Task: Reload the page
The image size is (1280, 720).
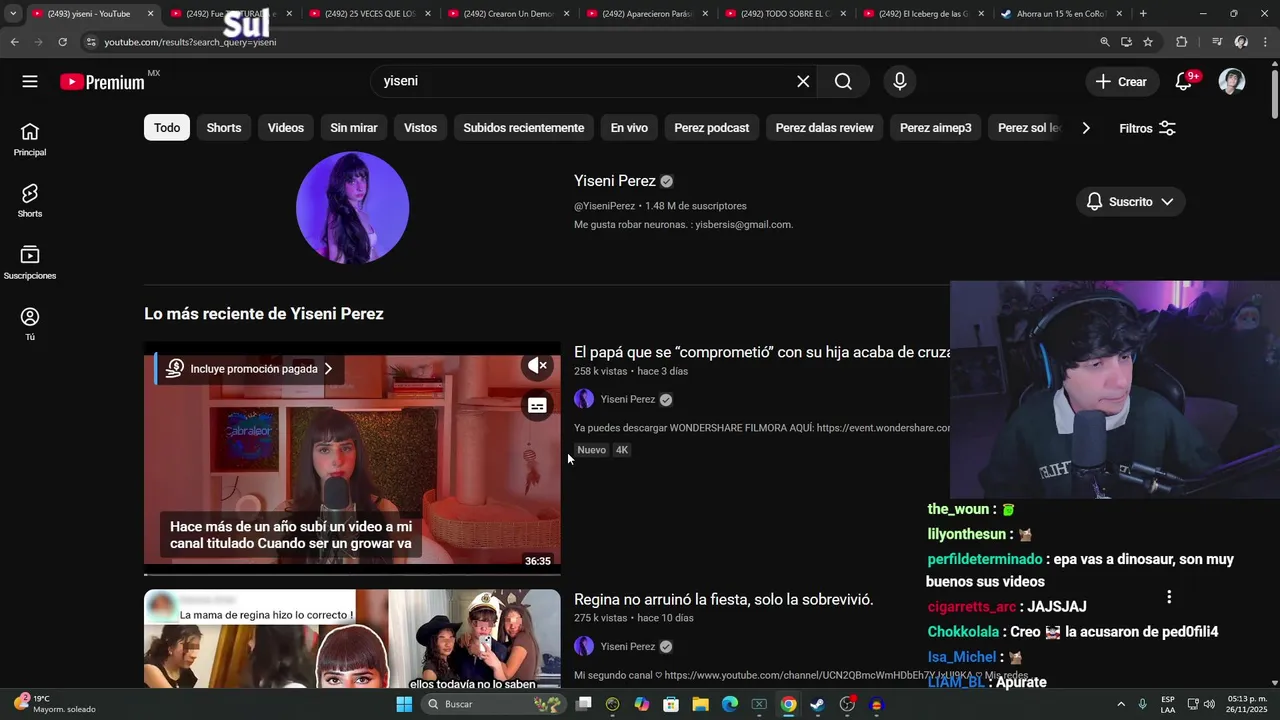Action: 62,42
